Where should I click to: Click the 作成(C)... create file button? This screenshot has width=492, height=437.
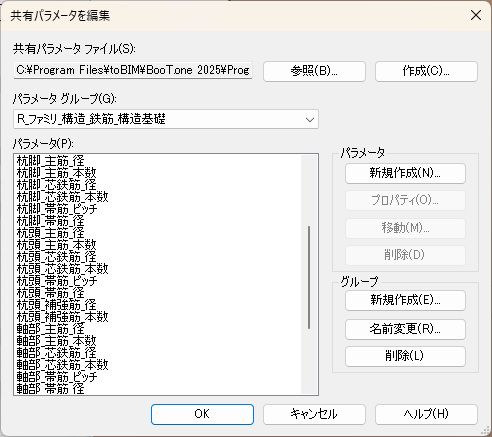pos(426,71)
